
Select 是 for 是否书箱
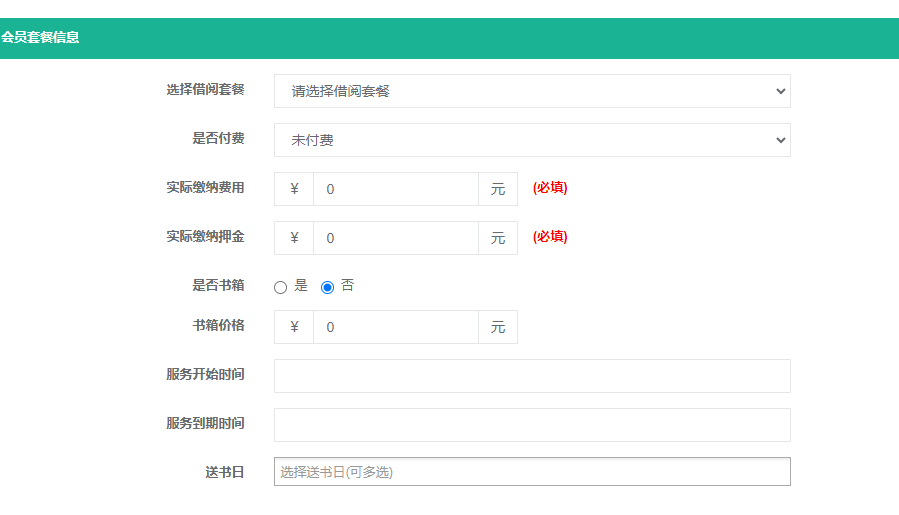(x=280, y=287)
